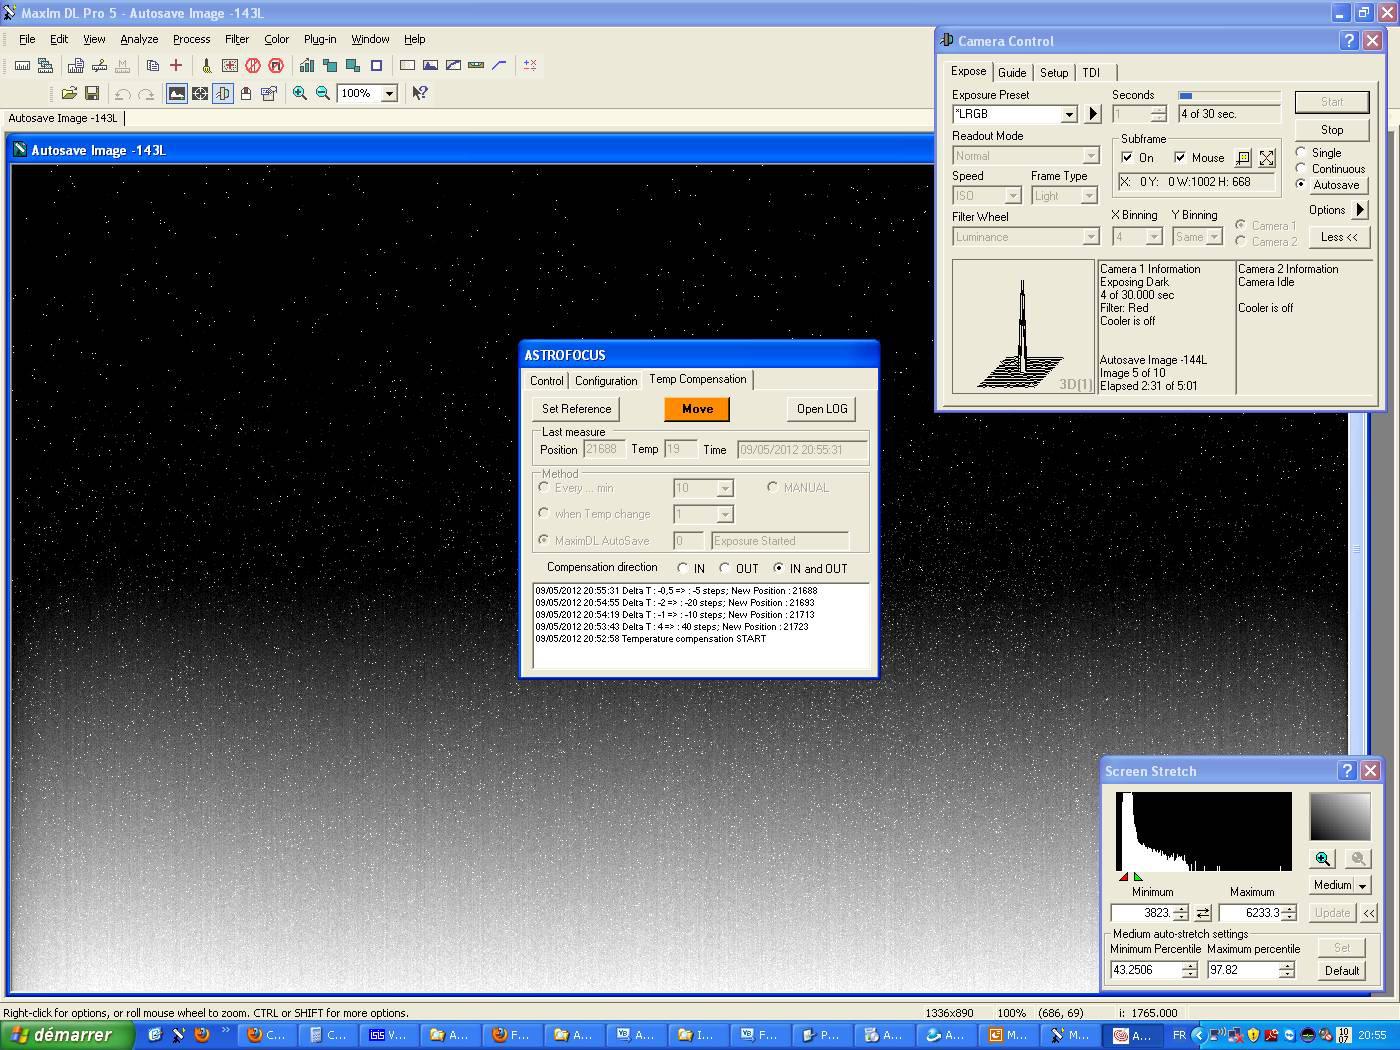Toggle the Subframe Mouse checkbox
Image resolution: width=1400 pixels, height=1050 pixels.
[x=1180, y=158]
